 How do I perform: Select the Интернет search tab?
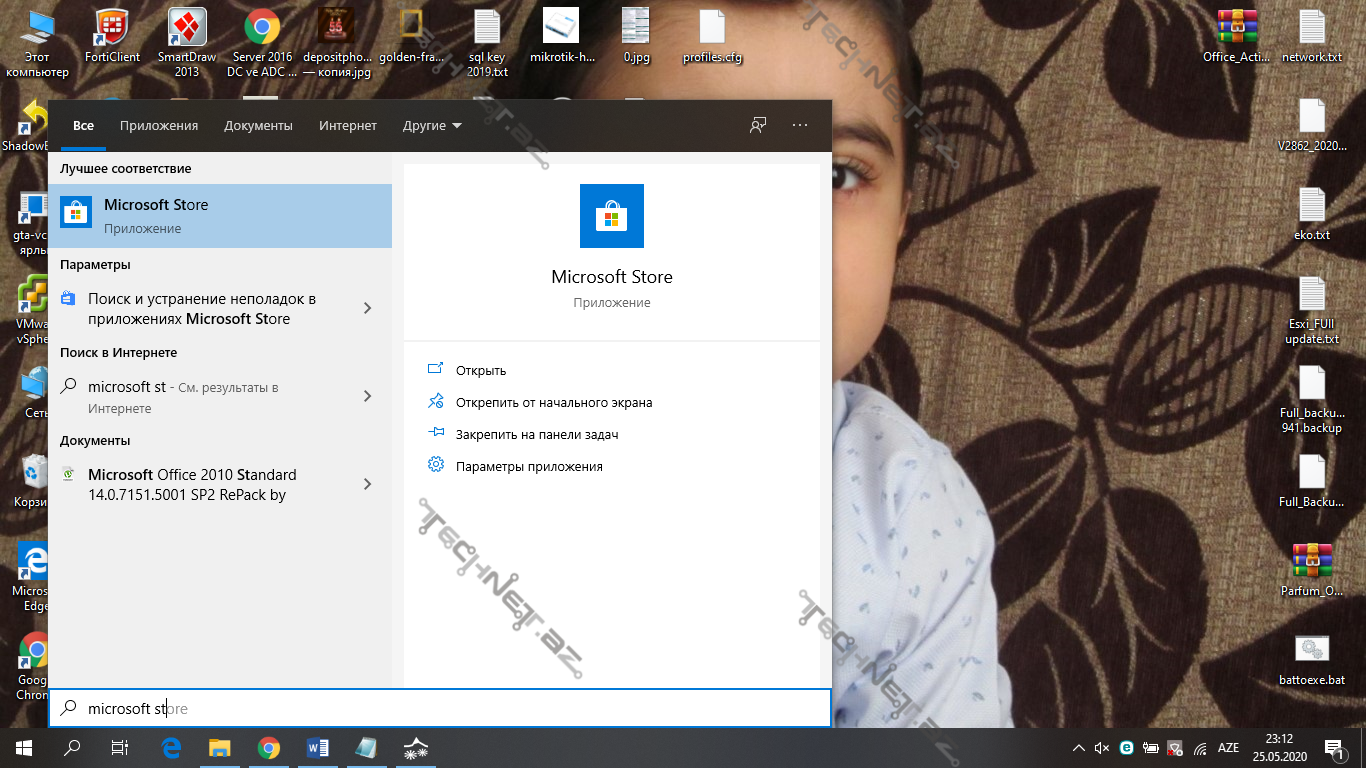click(348, 125)
